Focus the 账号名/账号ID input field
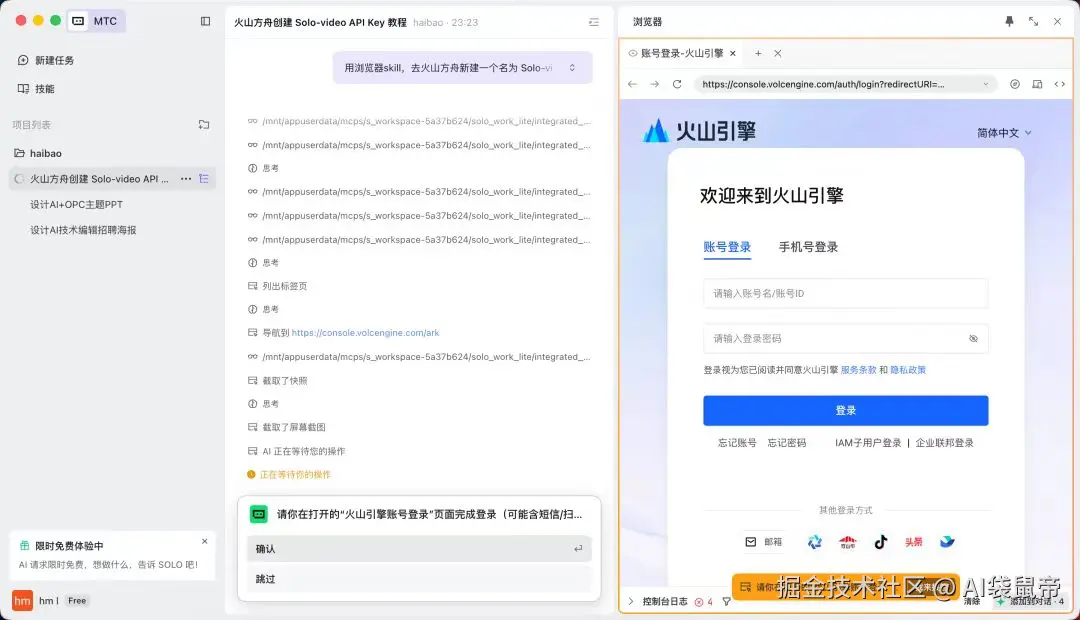This screenshot has width=1080, height=620. [846, 293]
